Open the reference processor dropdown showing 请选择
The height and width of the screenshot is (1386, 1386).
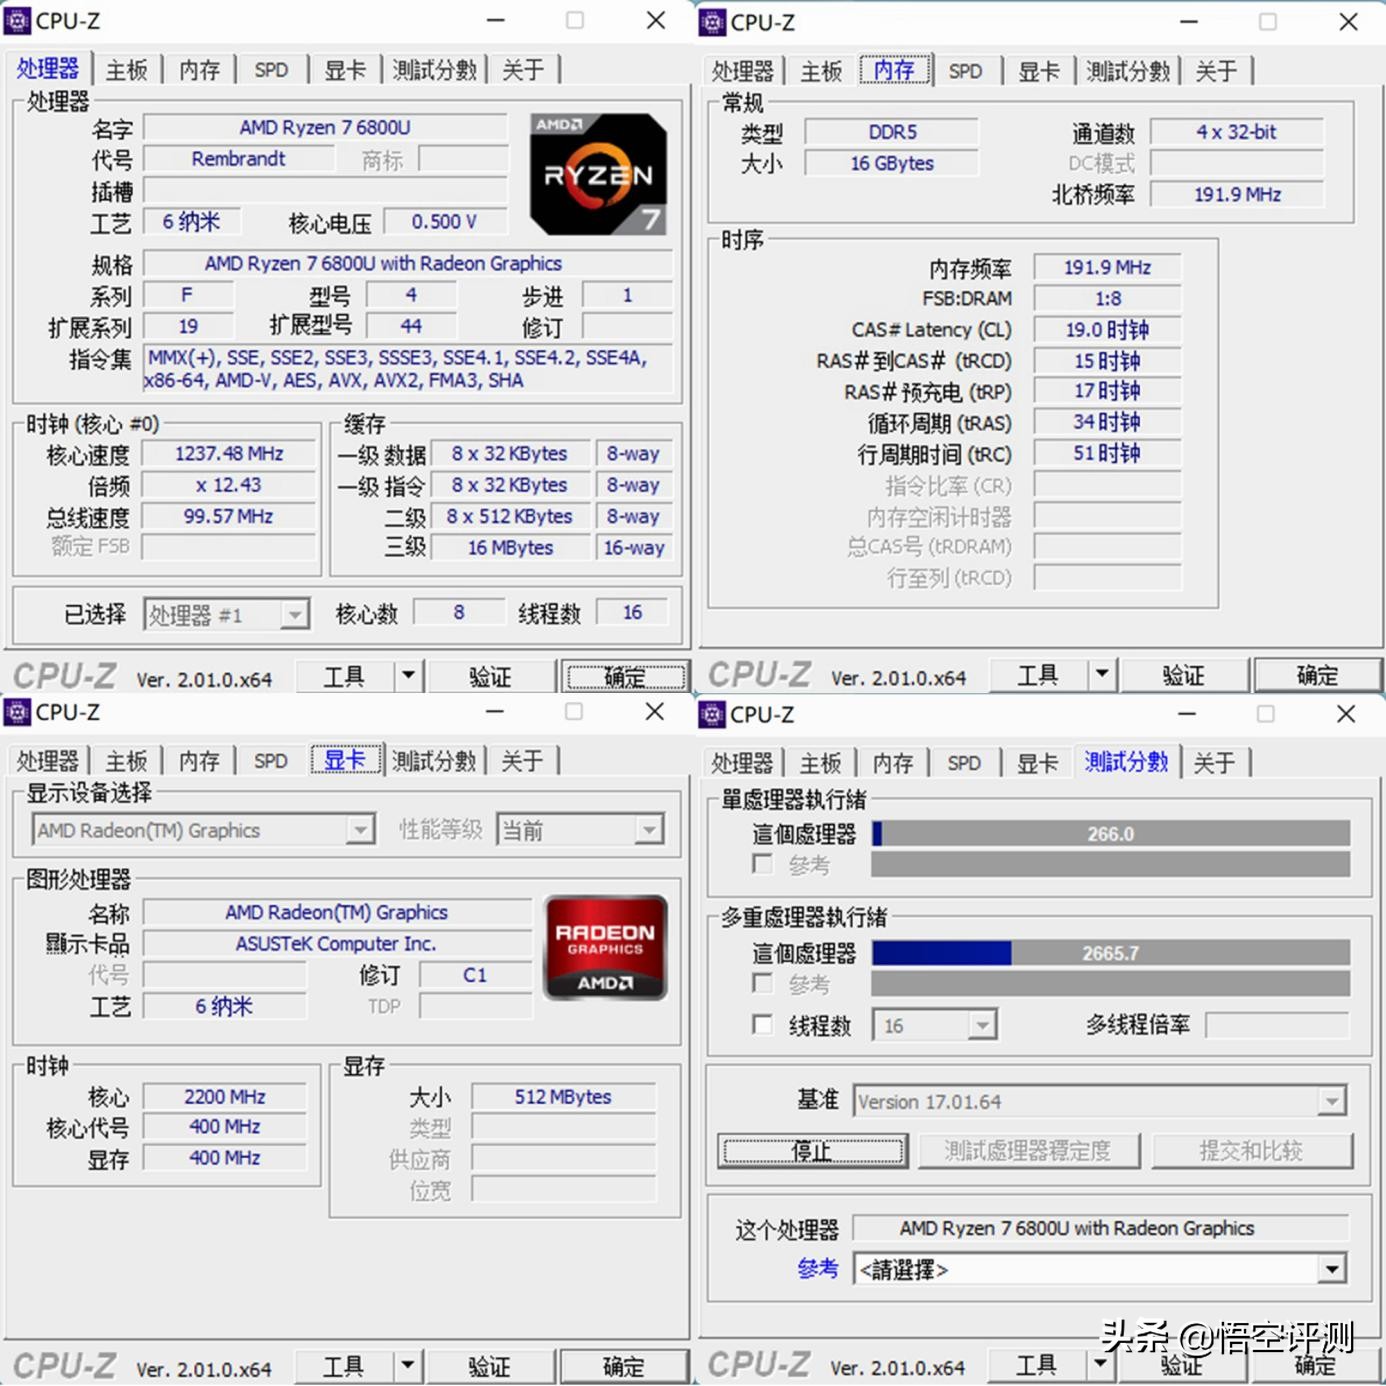point(1332,1268)
